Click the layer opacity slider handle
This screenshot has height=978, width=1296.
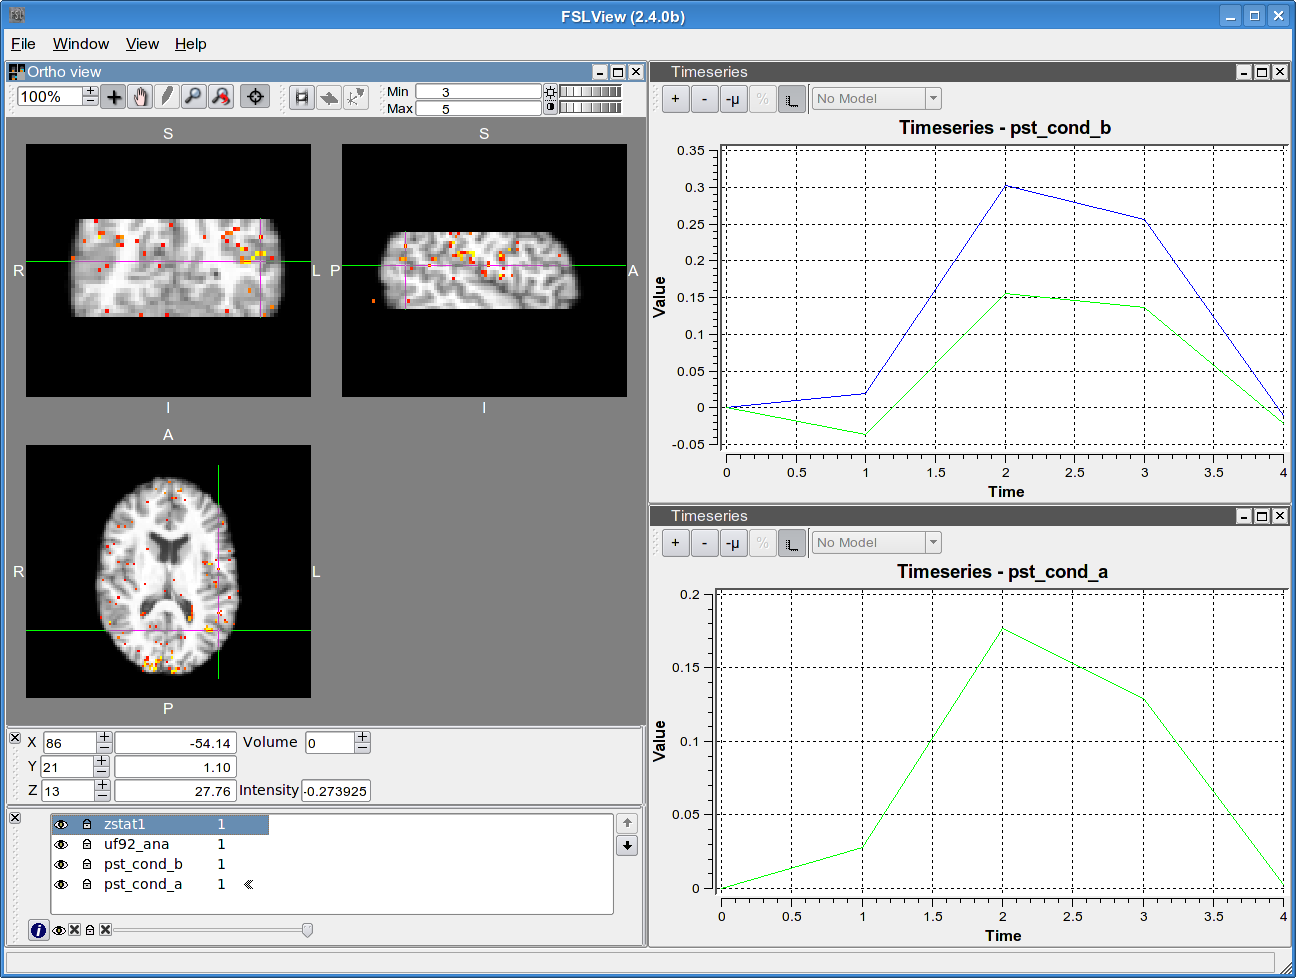coord(307,930)
